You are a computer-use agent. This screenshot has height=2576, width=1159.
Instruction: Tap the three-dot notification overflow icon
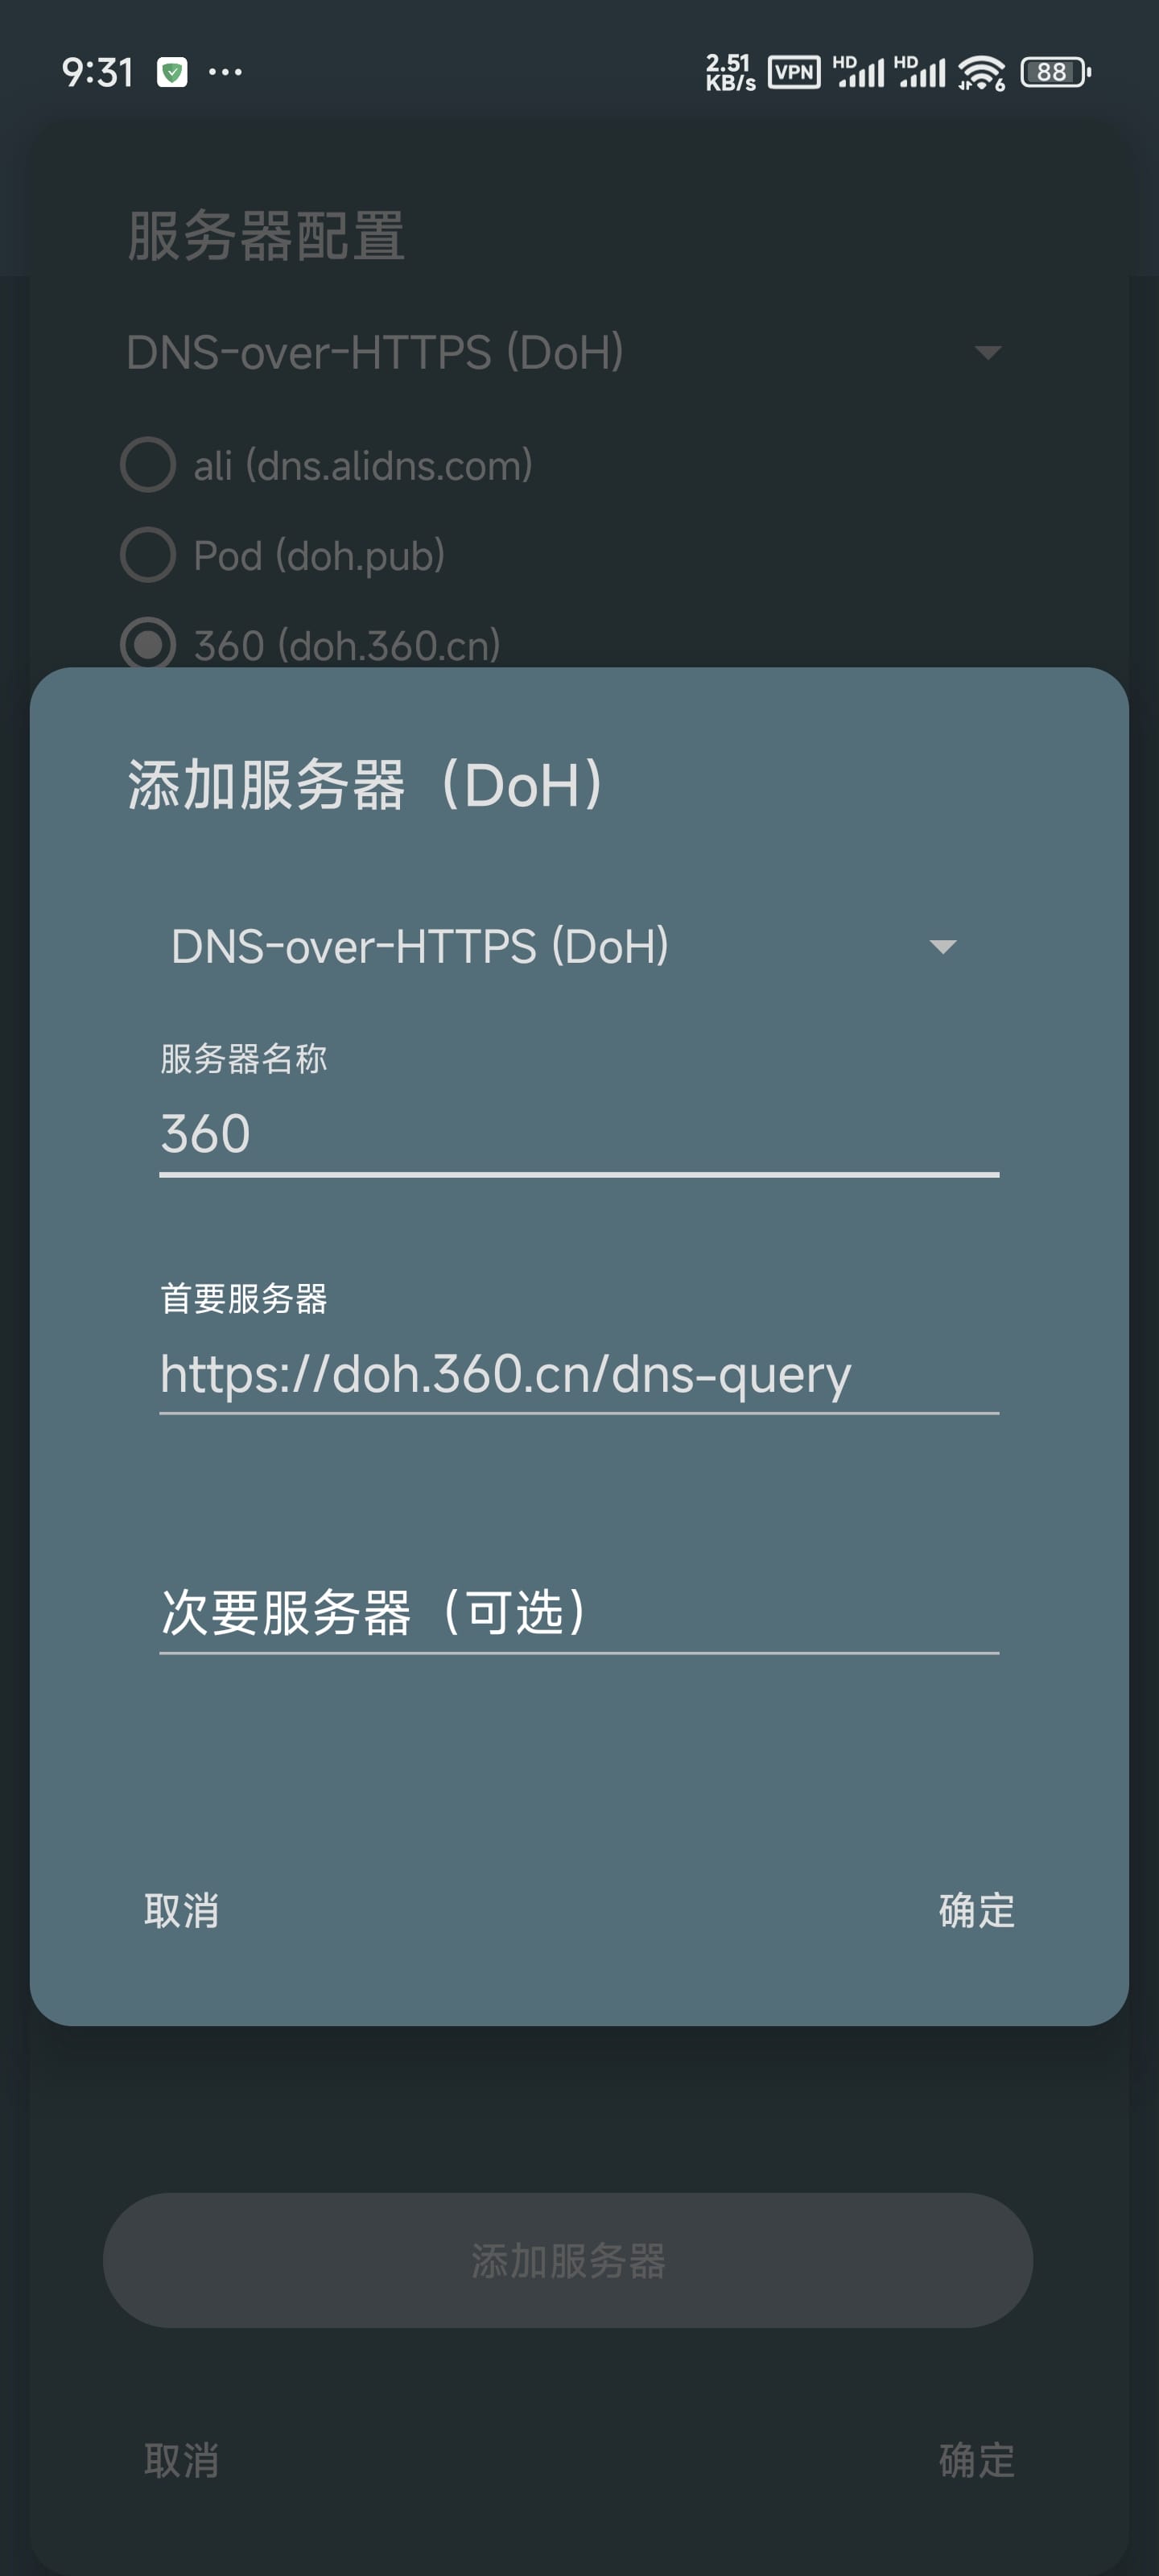pos(225,72)
